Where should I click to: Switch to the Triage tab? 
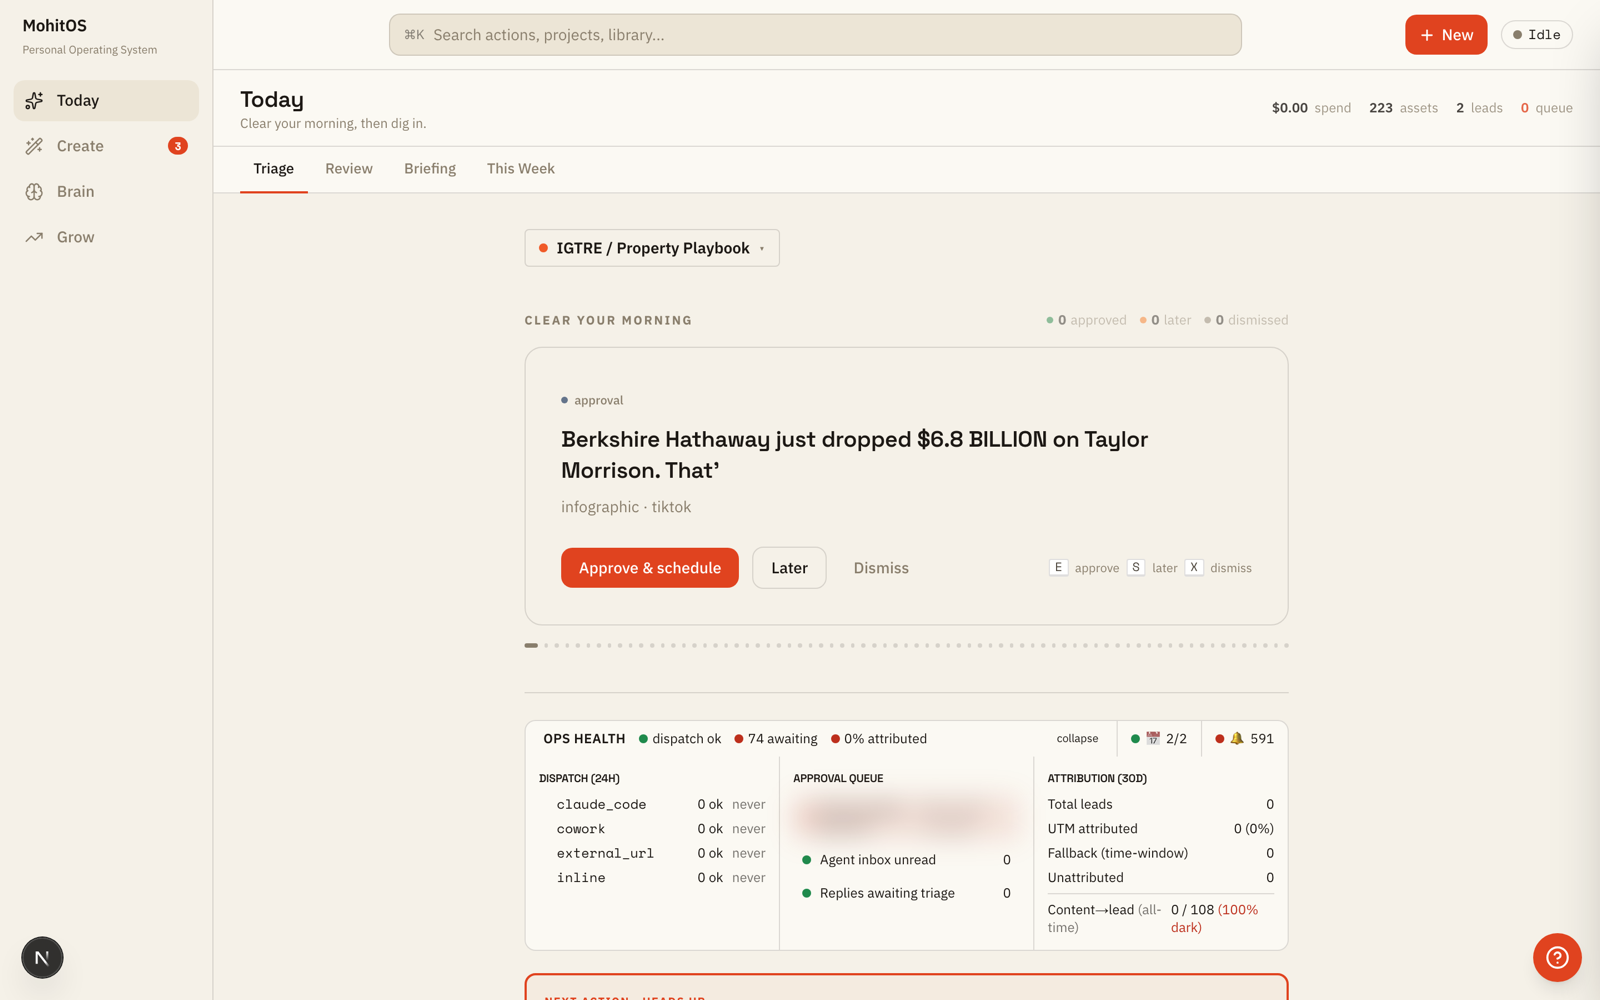274,169
